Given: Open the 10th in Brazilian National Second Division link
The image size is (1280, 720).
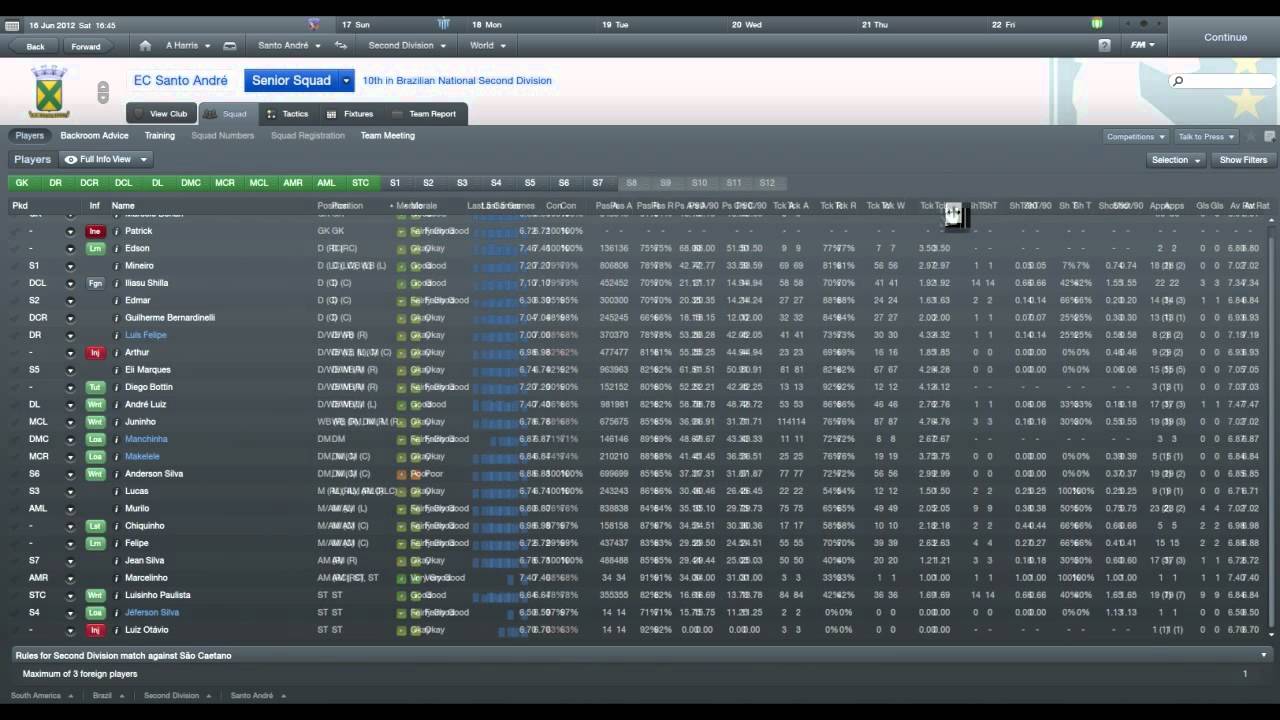Looking at the screenshot, I should click(457, 81).
